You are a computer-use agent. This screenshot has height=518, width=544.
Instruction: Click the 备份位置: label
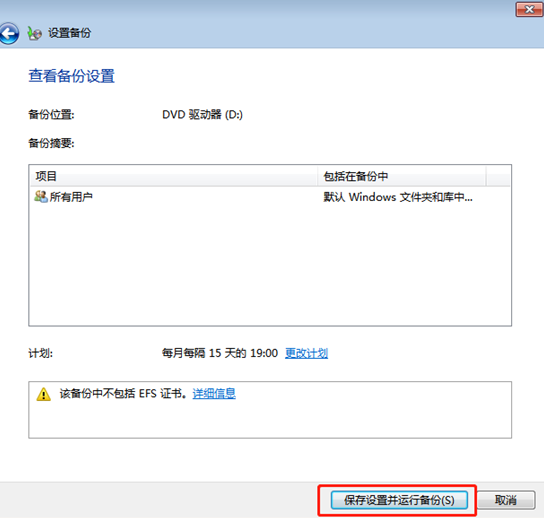[51, 114]
